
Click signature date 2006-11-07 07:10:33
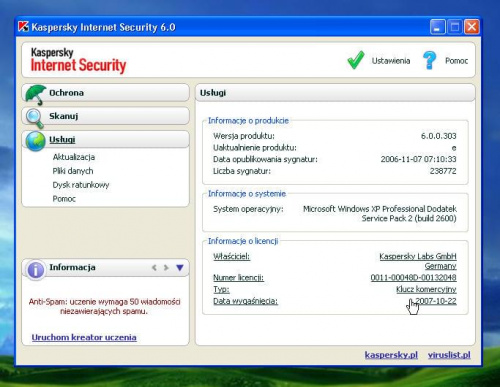(x=418, y=159)
